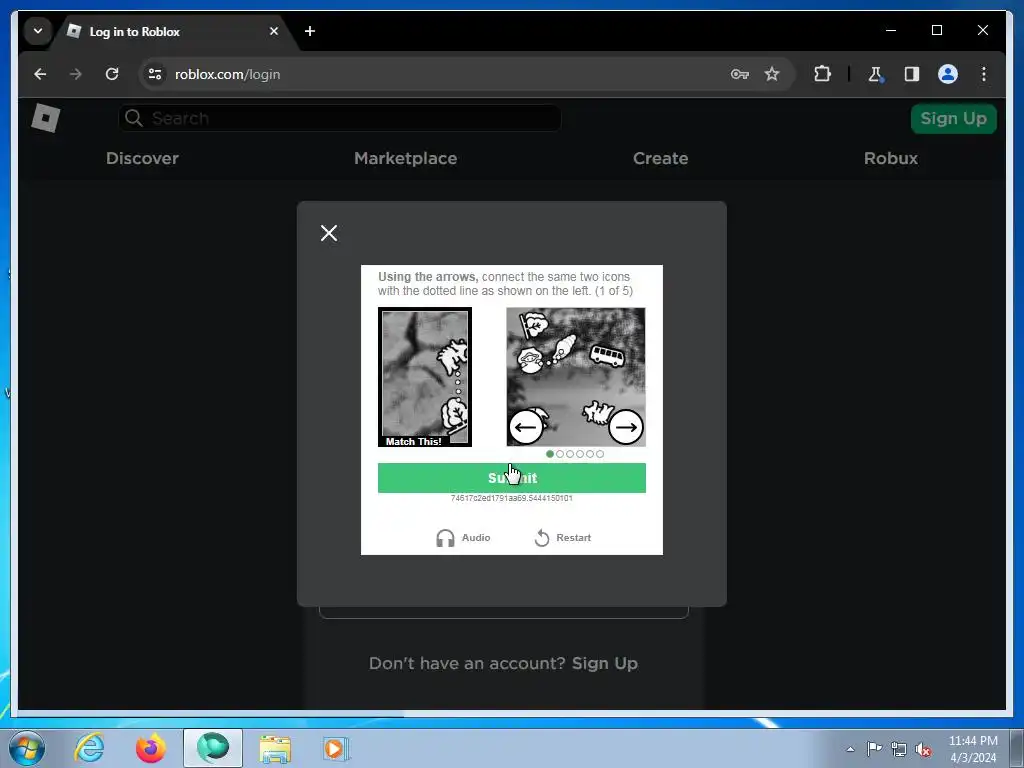This screenshot has height=768, width=1024.
Task: Close the Log in to Roblox tab
Action: point(274,31)
